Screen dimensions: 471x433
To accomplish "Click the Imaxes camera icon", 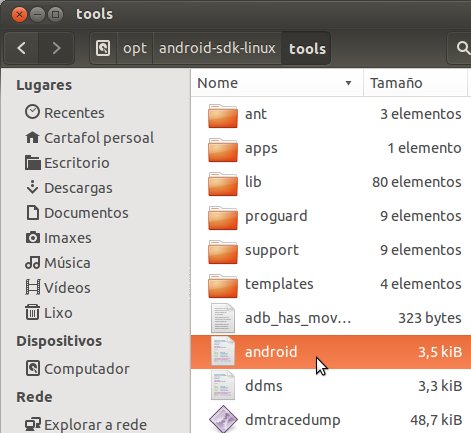I will click(x=33, y=238).
